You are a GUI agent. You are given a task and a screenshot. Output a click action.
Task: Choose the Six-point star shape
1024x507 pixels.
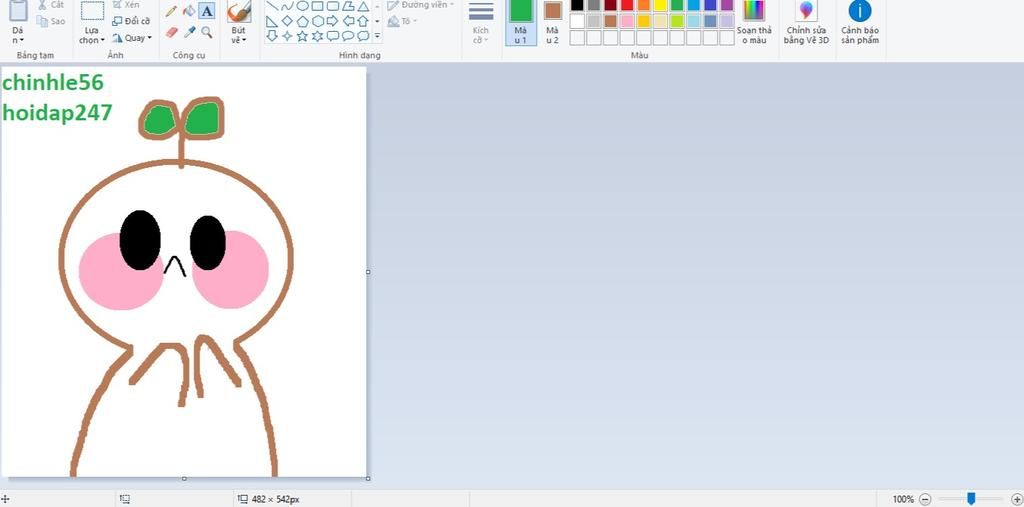(317, 36)
